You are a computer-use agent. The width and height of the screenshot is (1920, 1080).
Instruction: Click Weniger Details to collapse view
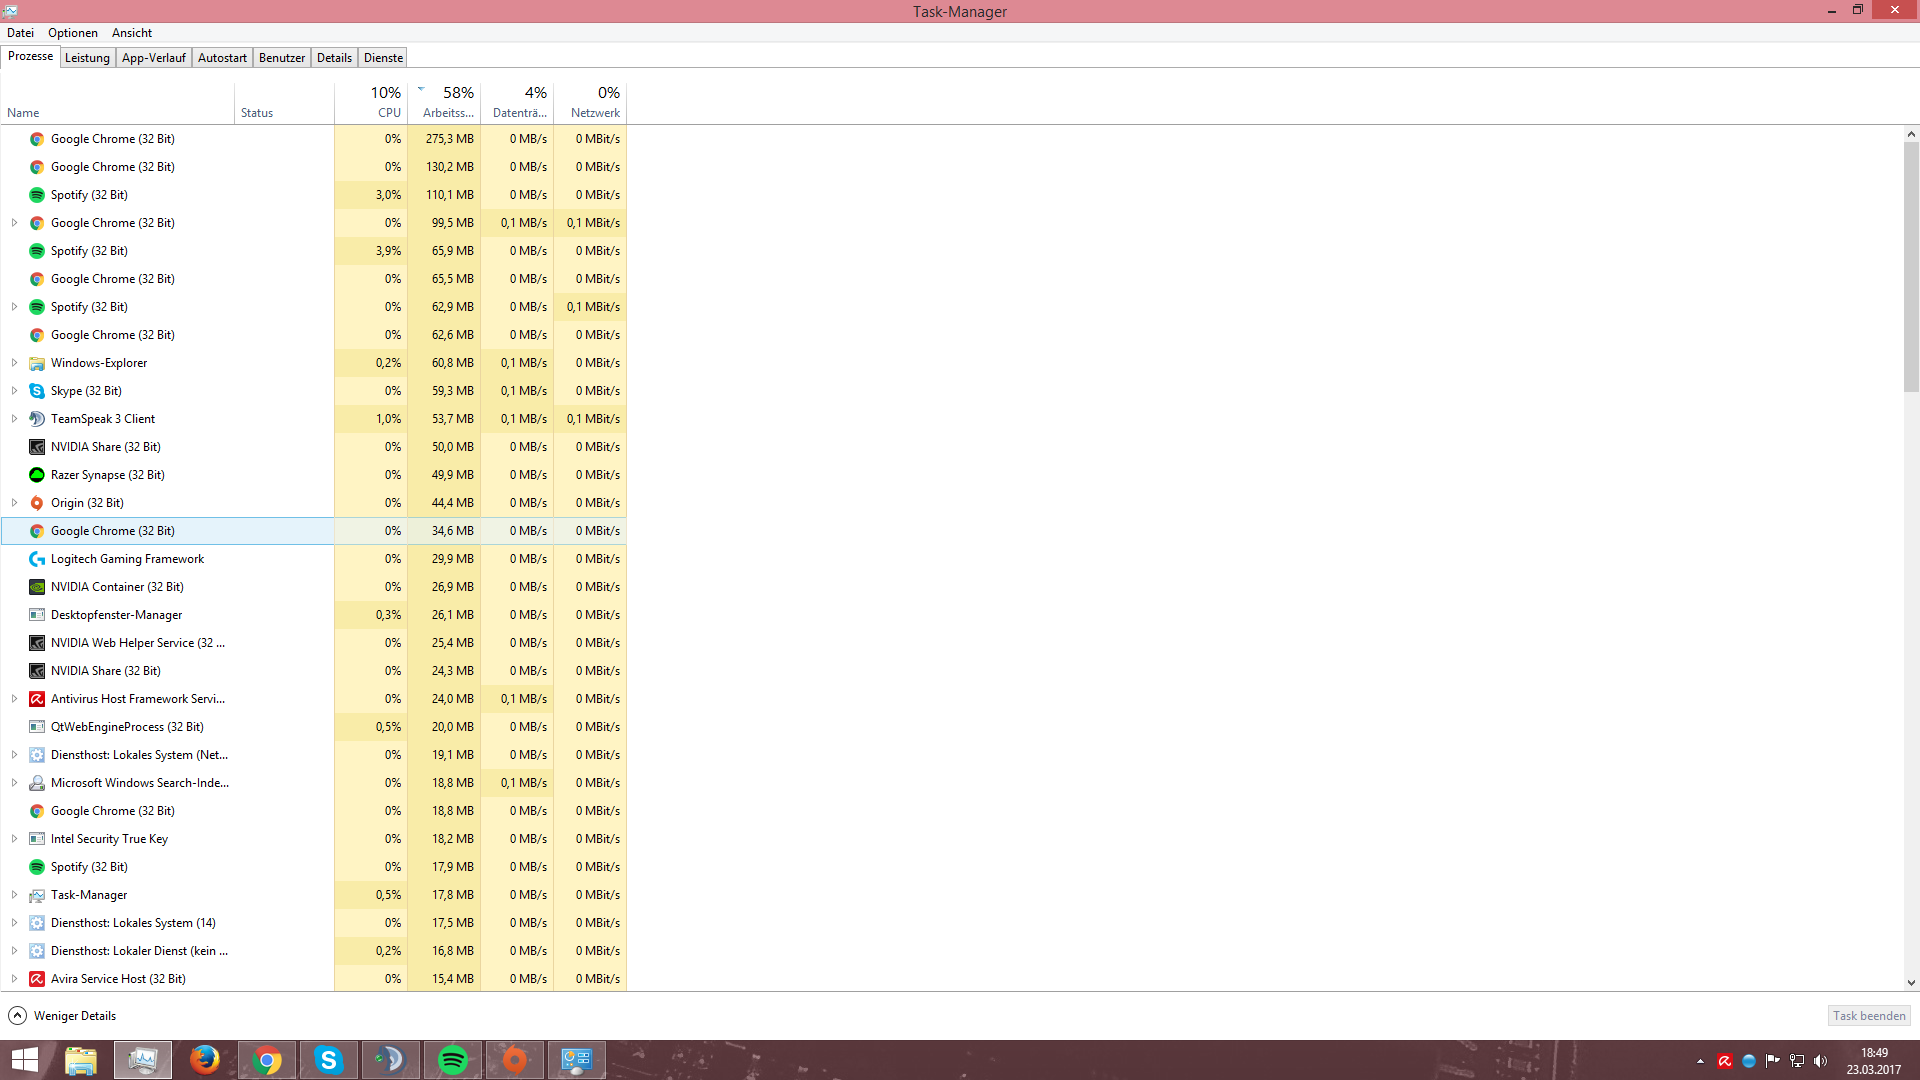62,1016
